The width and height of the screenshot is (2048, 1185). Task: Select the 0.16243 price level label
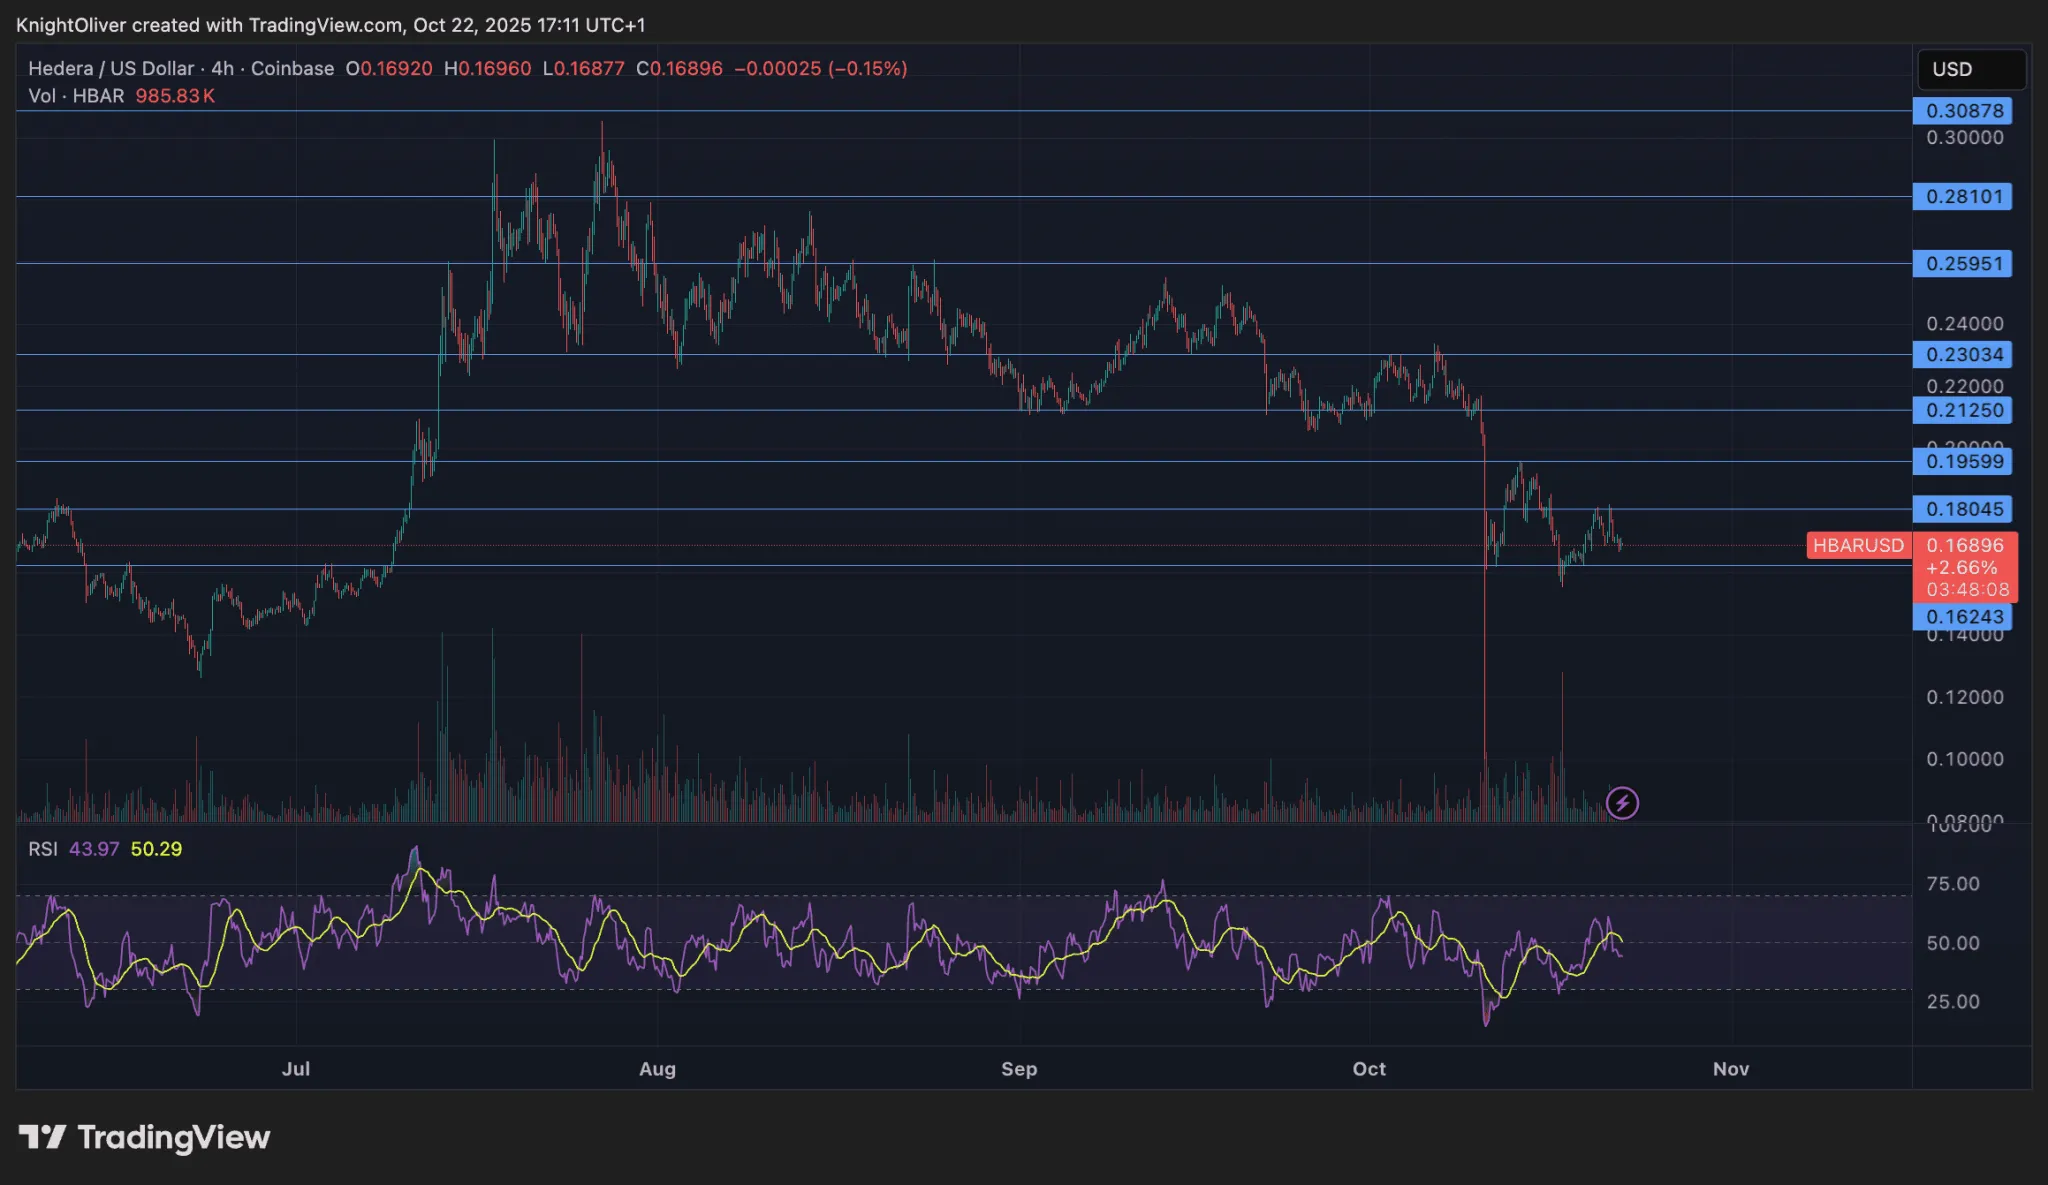pos(1963,617)
